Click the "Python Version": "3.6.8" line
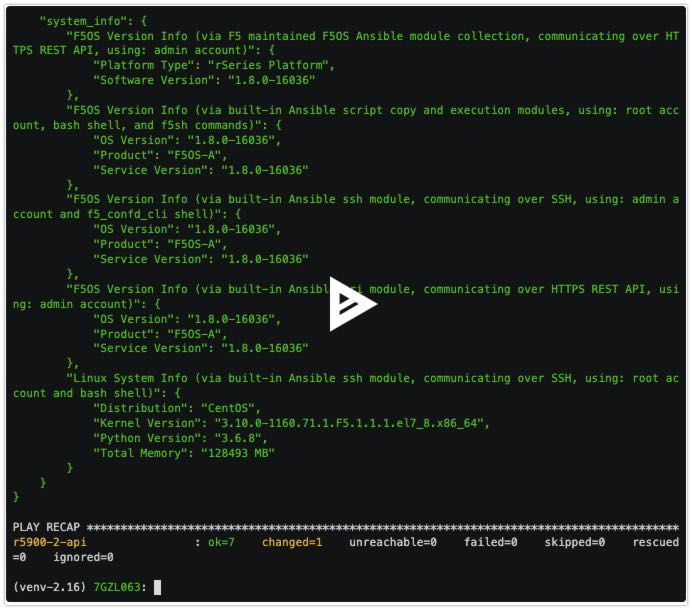692x610 pixels. pyautogui.click(x=180, y=438)
